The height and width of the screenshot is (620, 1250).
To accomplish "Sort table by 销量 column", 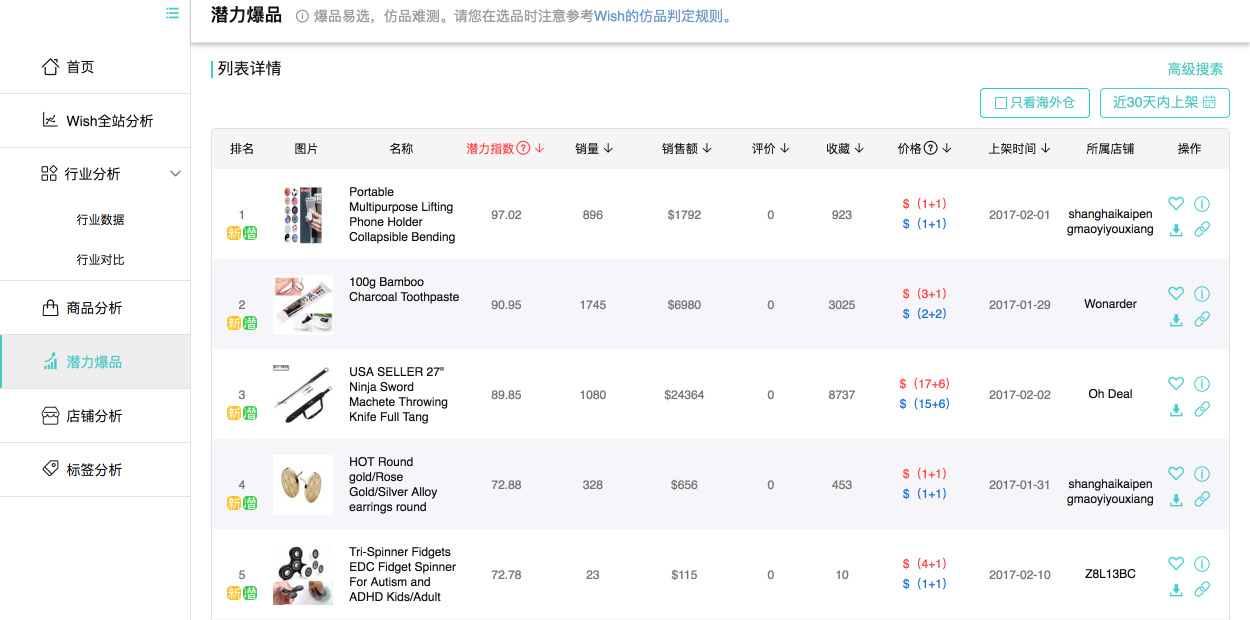I will pyautogui.click(x=594, y=149).
